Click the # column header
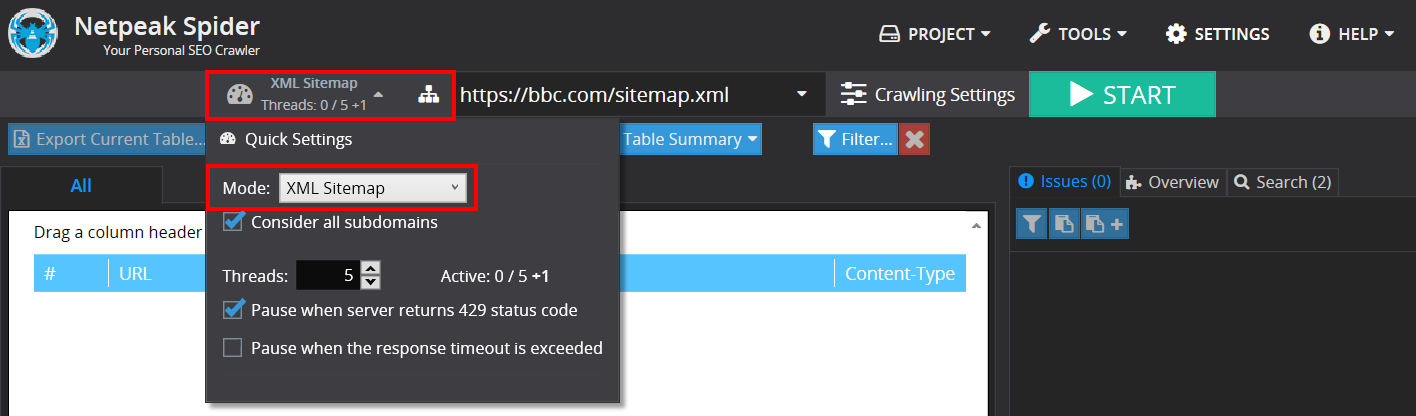The height and width of the screenshot is (416, 1416). 71,274
